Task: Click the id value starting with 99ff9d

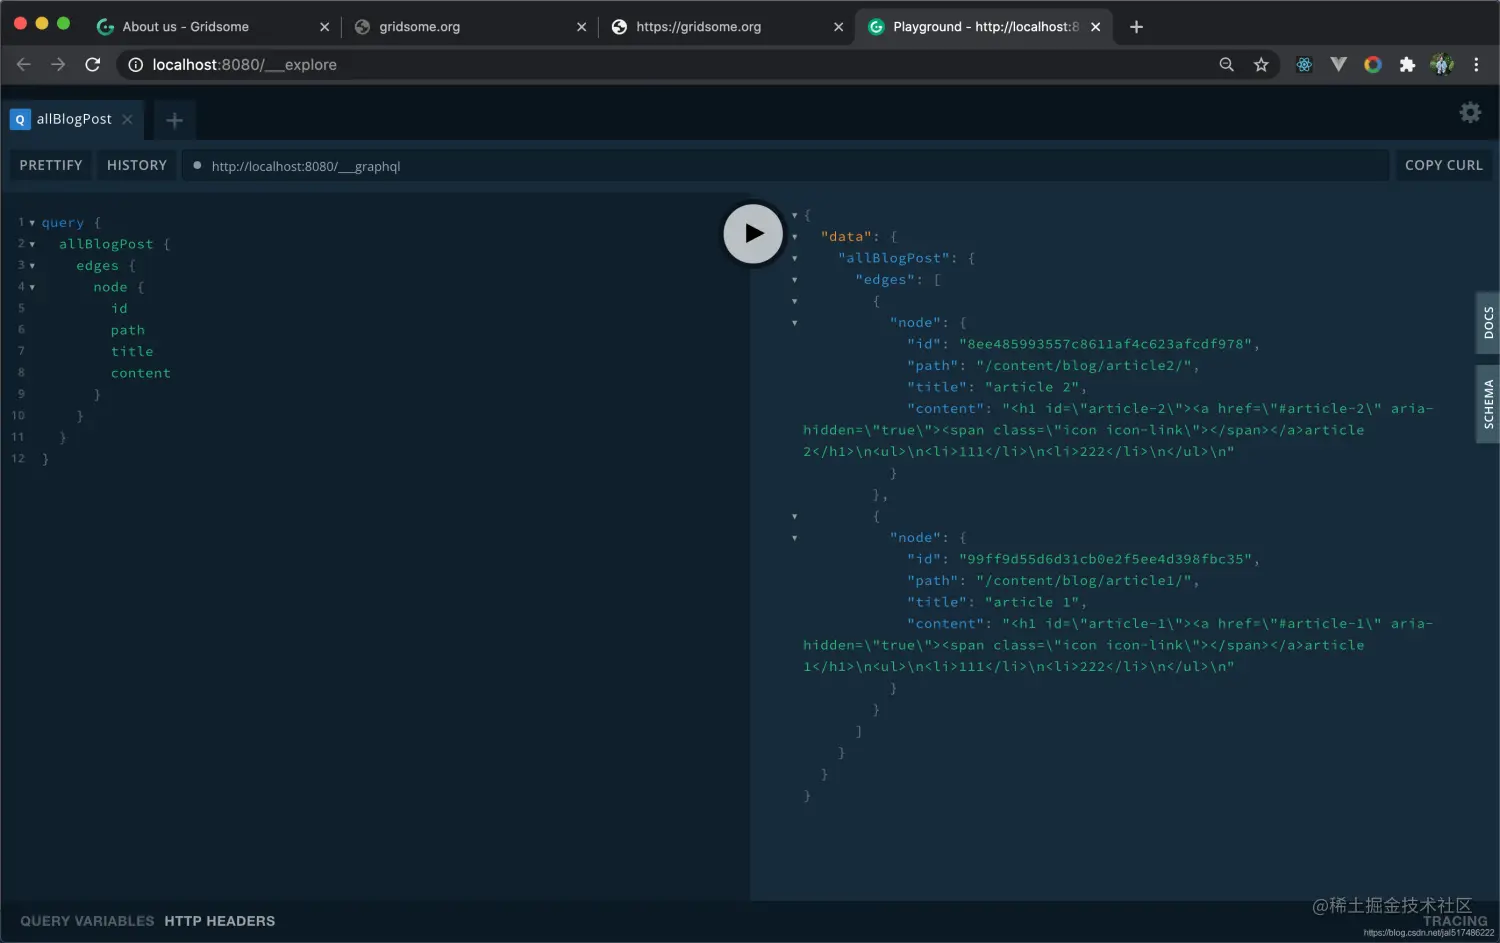Action: click(x=1105, y=559)
